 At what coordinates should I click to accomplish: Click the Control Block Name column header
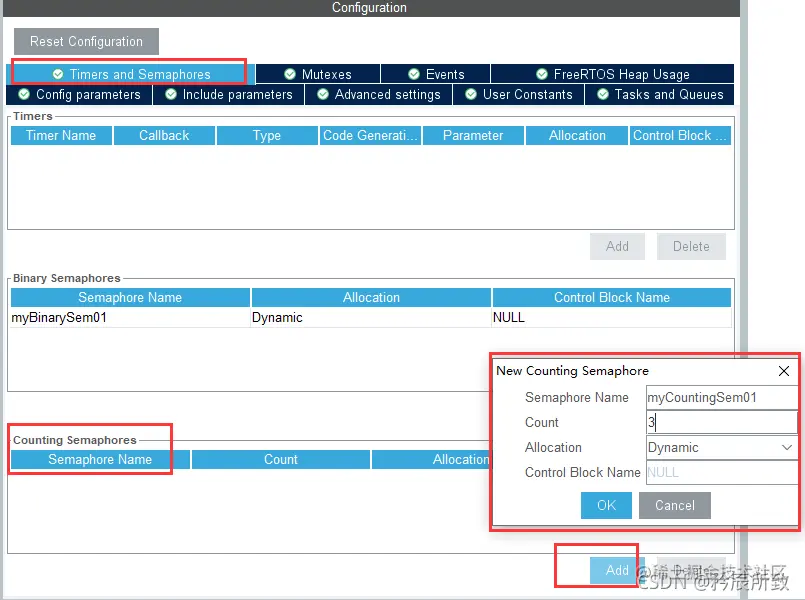click(x=612, y=298)
